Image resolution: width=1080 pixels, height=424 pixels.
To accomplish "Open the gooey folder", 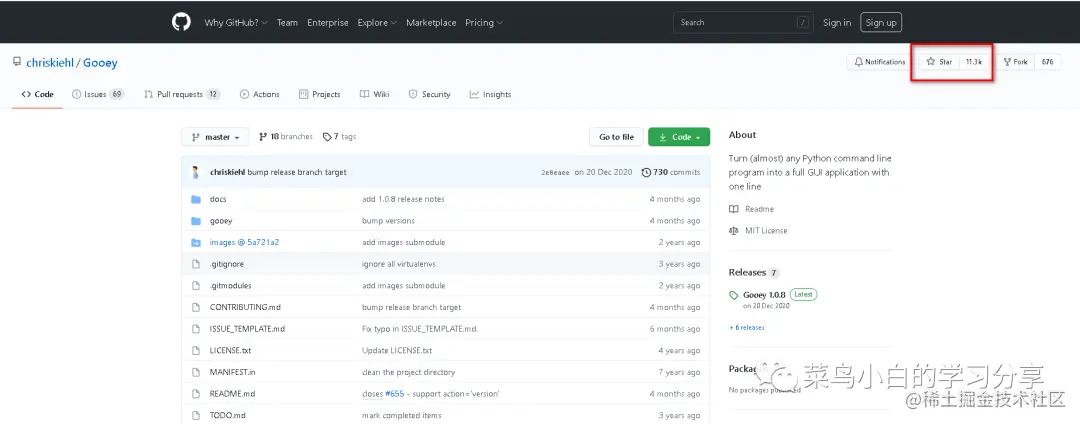I will coord(221,221).
